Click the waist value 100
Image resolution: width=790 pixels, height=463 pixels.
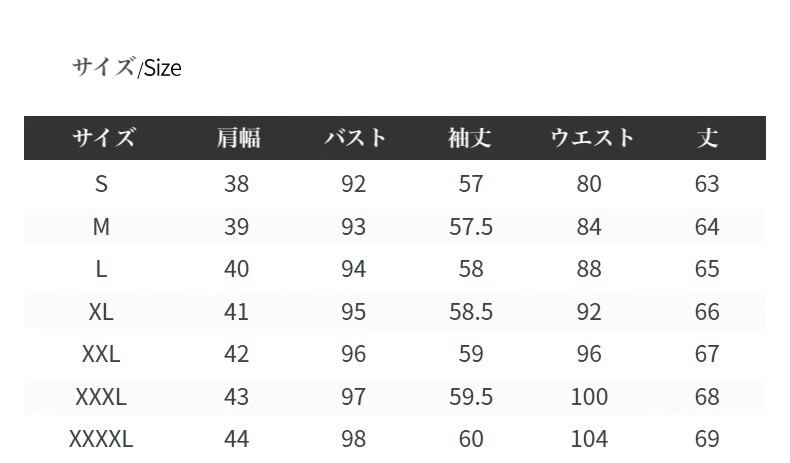[x=589, y=397]
